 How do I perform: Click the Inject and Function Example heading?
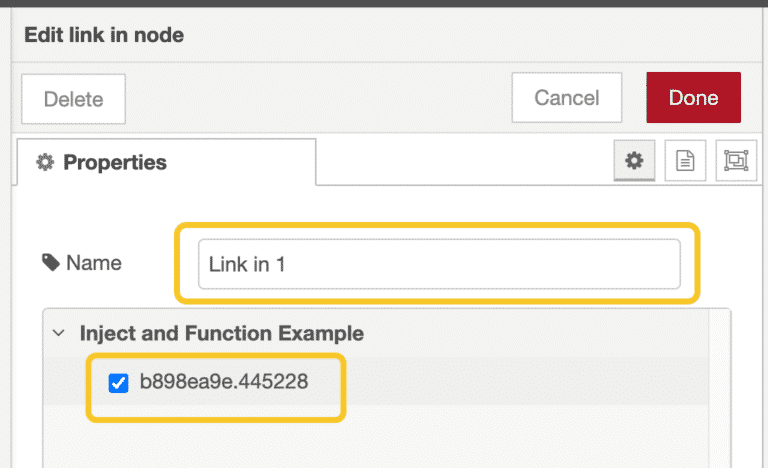[x=221, y=333]
